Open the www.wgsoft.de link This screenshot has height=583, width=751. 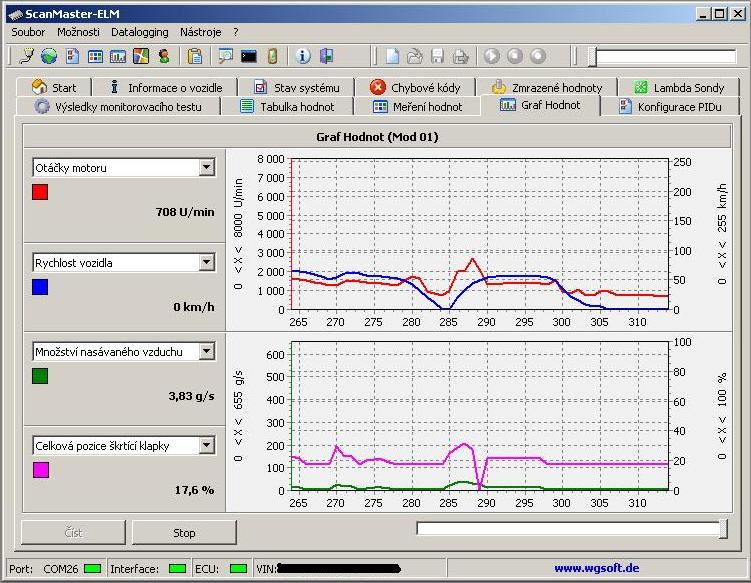click(596, 568)
